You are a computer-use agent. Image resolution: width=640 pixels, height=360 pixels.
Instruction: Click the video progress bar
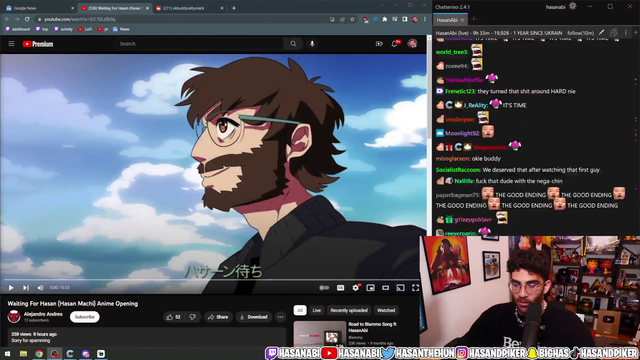click(x=211, y=280)
